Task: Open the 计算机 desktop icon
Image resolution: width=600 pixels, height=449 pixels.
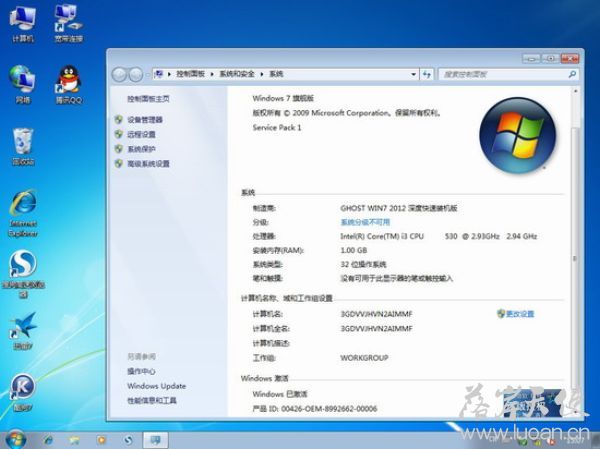Action: [23, 24]
